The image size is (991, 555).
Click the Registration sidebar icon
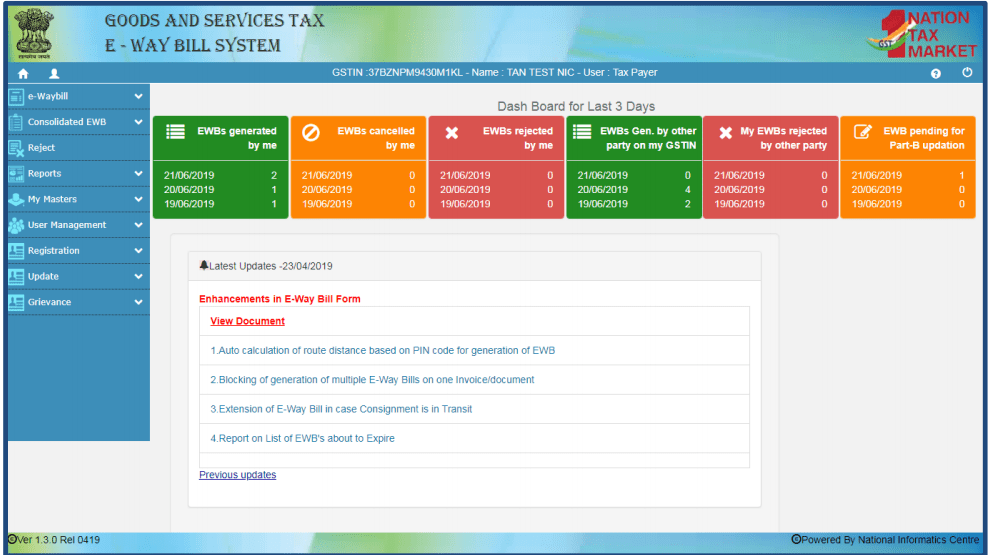[x=16, y=251]
